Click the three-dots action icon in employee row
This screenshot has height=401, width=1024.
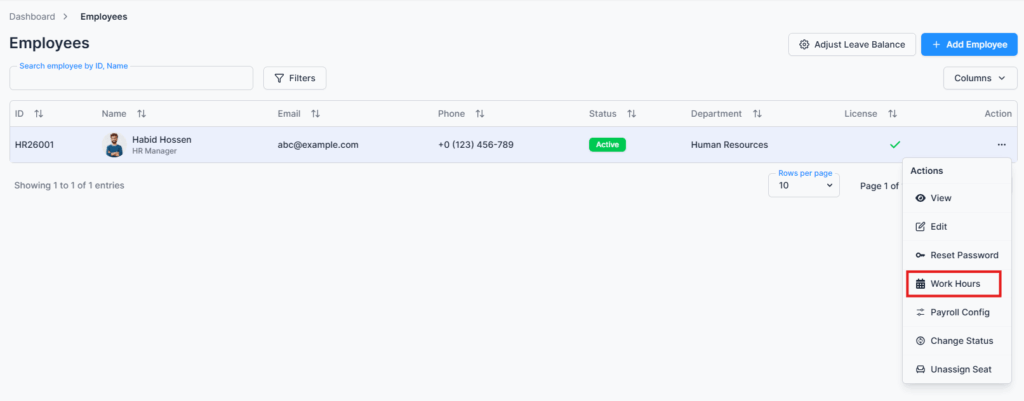click(x=1001, y=145)
